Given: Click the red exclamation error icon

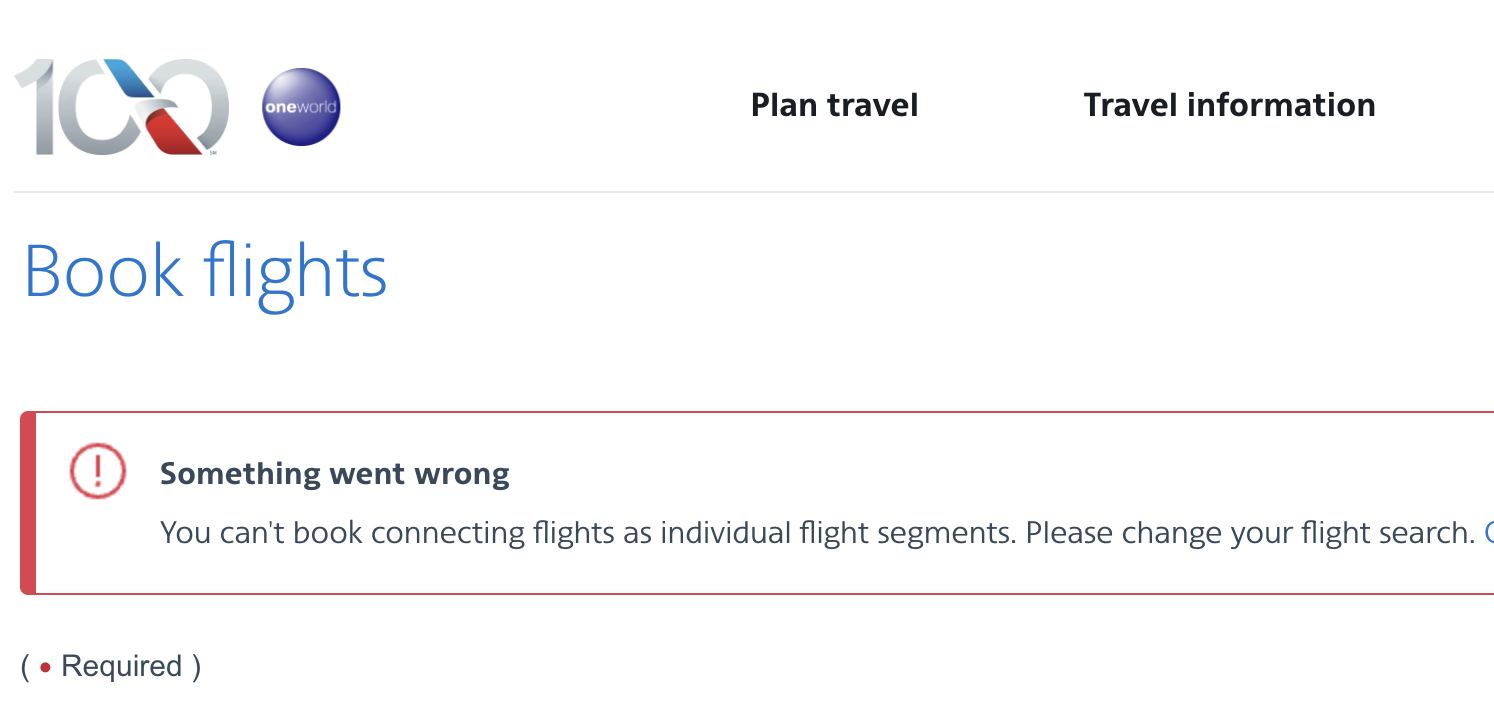Looking at the screenshot, I should (x=97, y=471).
